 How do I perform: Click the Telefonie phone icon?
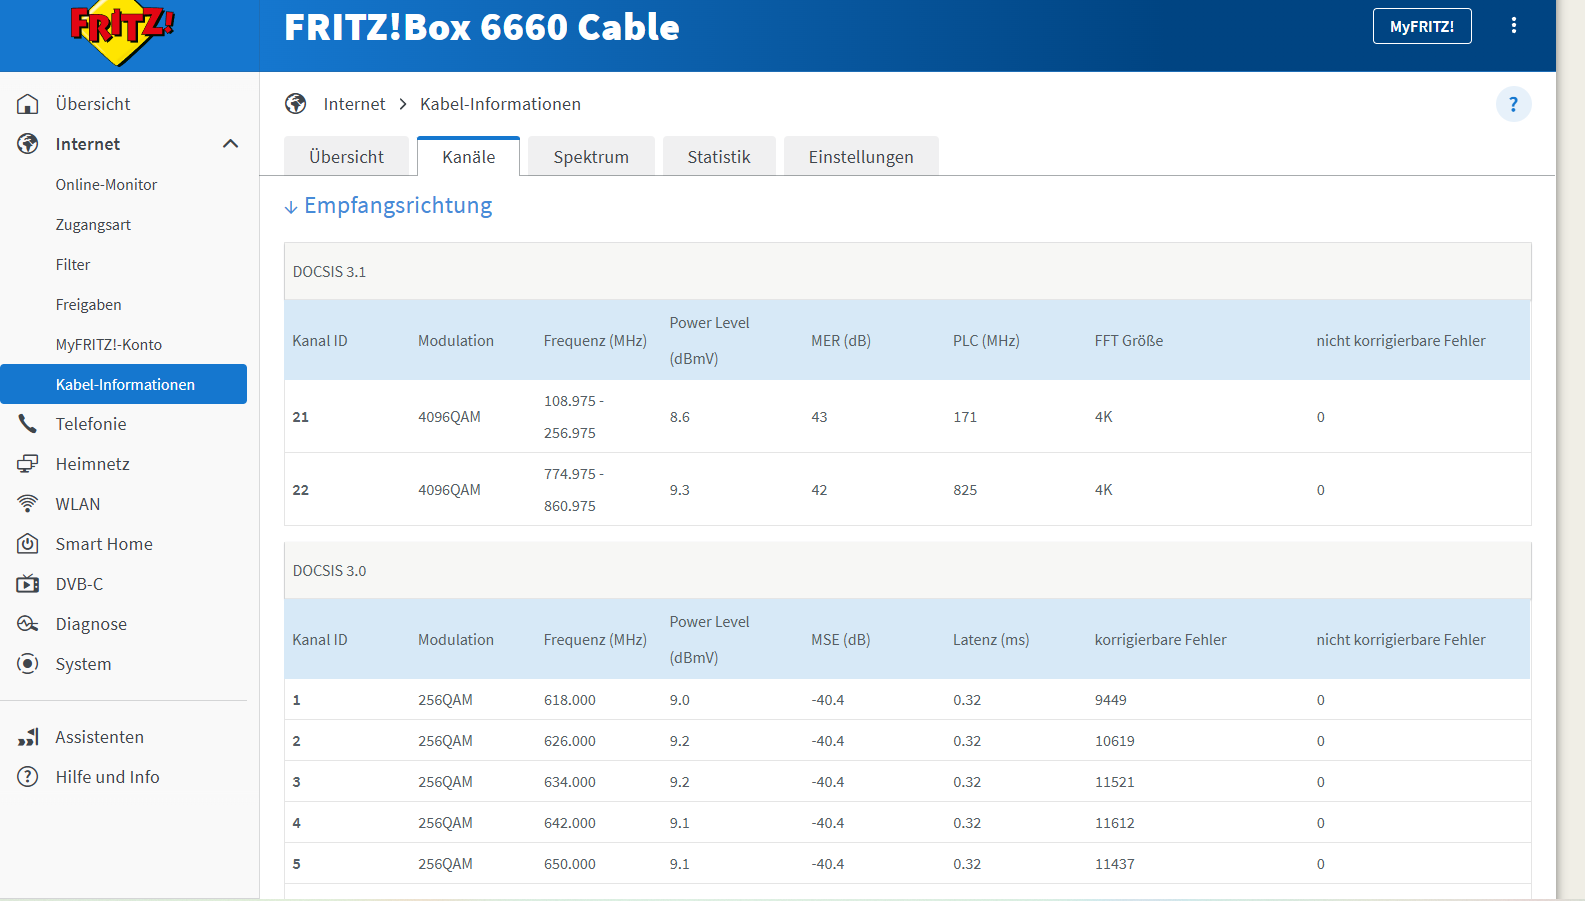28,424
